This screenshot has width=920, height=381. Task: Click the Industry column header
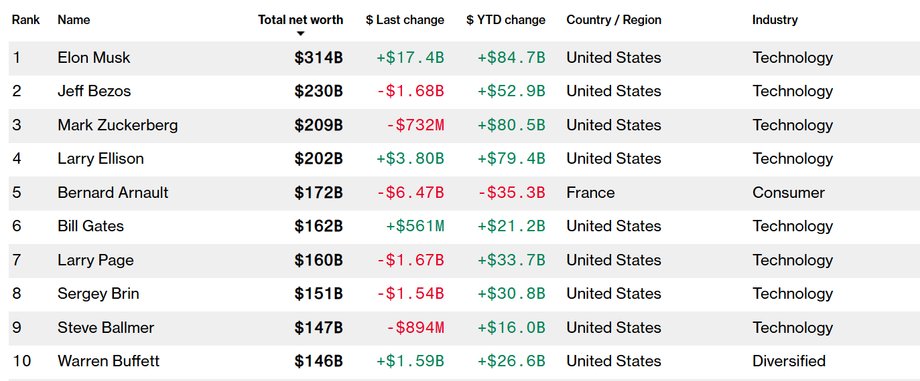point(775,20)
